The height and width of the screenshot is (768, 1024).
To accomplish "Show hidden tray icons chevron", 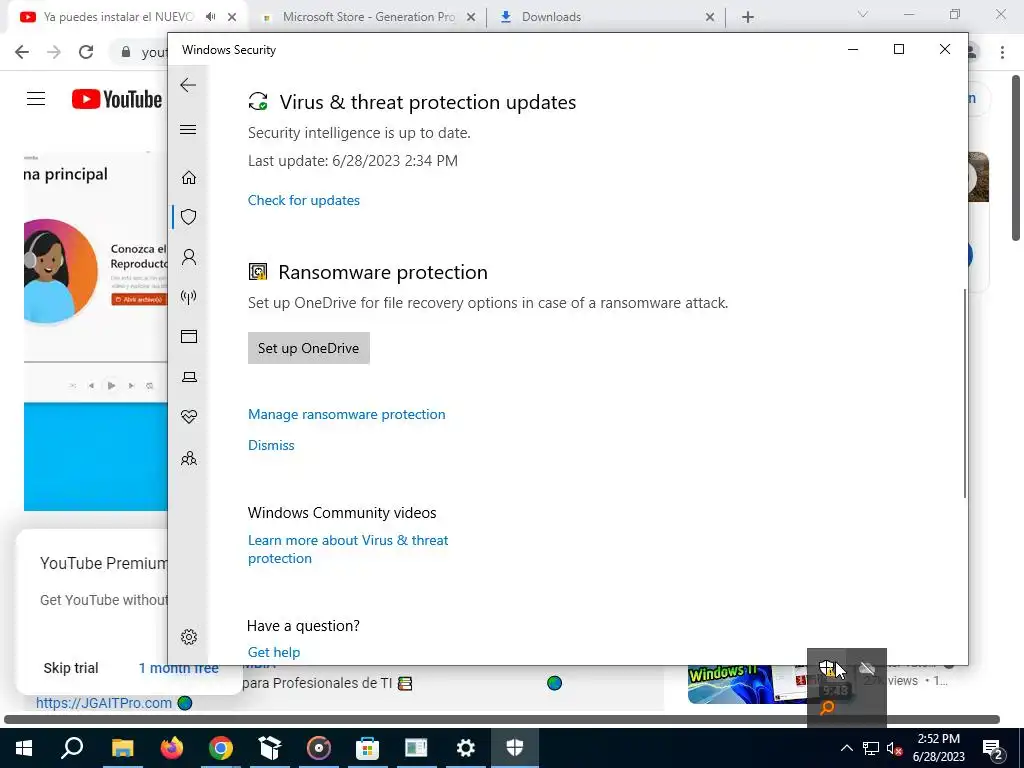I will click(x=846, y=748).
